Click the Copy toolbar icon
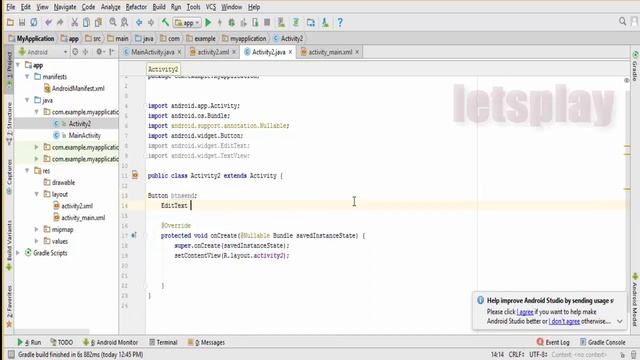This screenshot has width=640, height=360. click(87, 22)
